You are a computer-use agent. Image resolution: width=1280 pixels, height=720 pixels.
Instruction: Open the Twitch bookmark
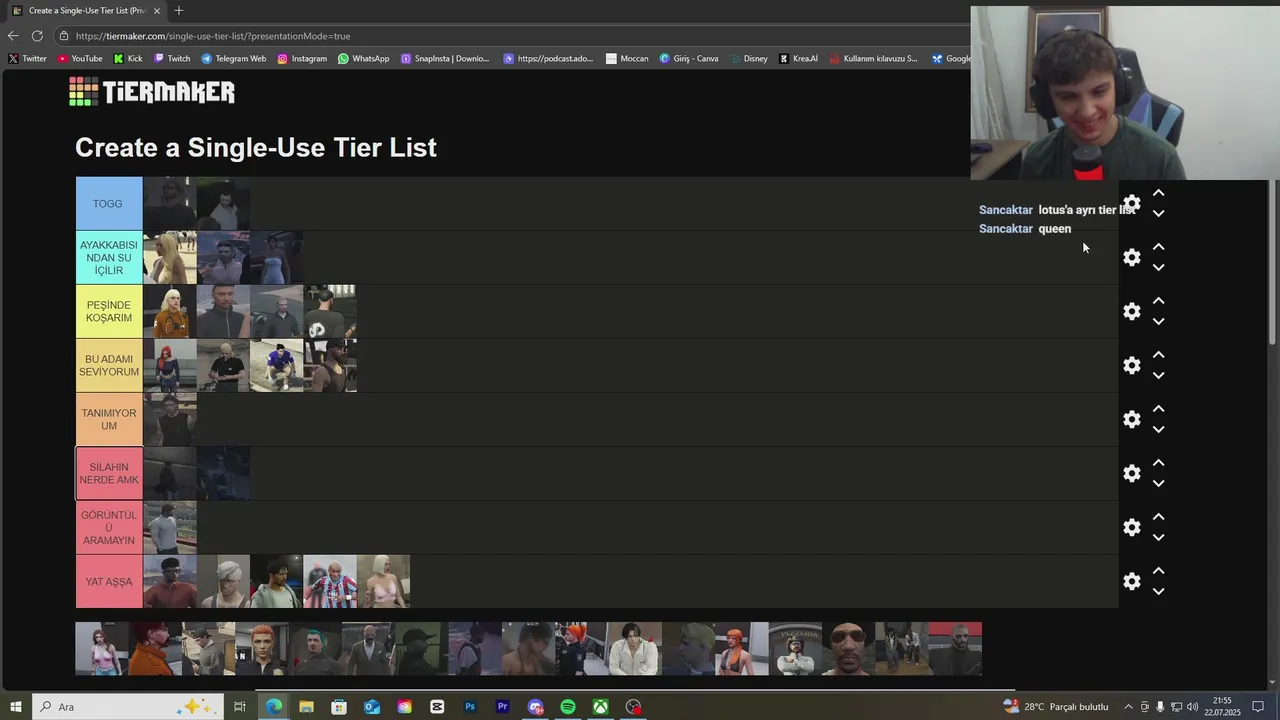(x=171, y=58)
